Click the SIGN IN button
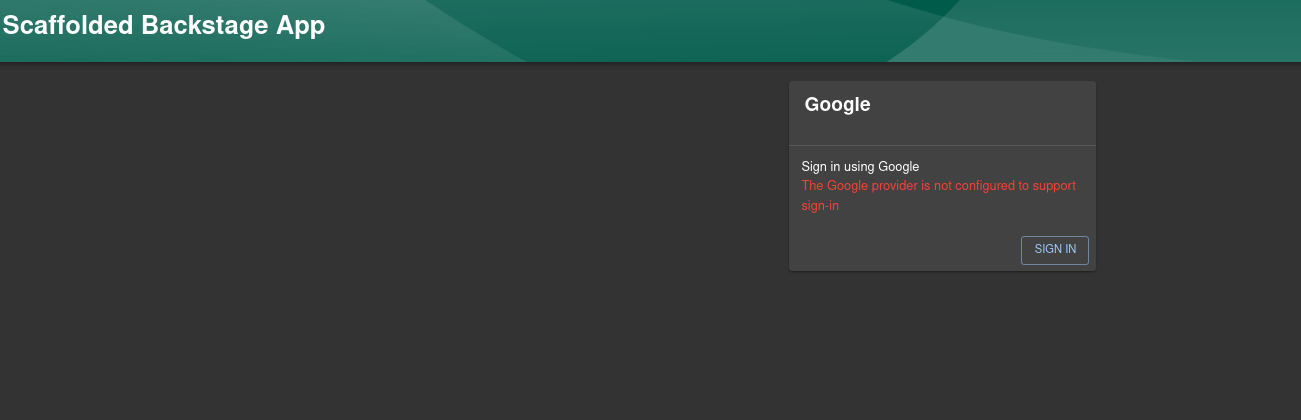This screenshot has width=1301, height=420. click(1054, 250)
